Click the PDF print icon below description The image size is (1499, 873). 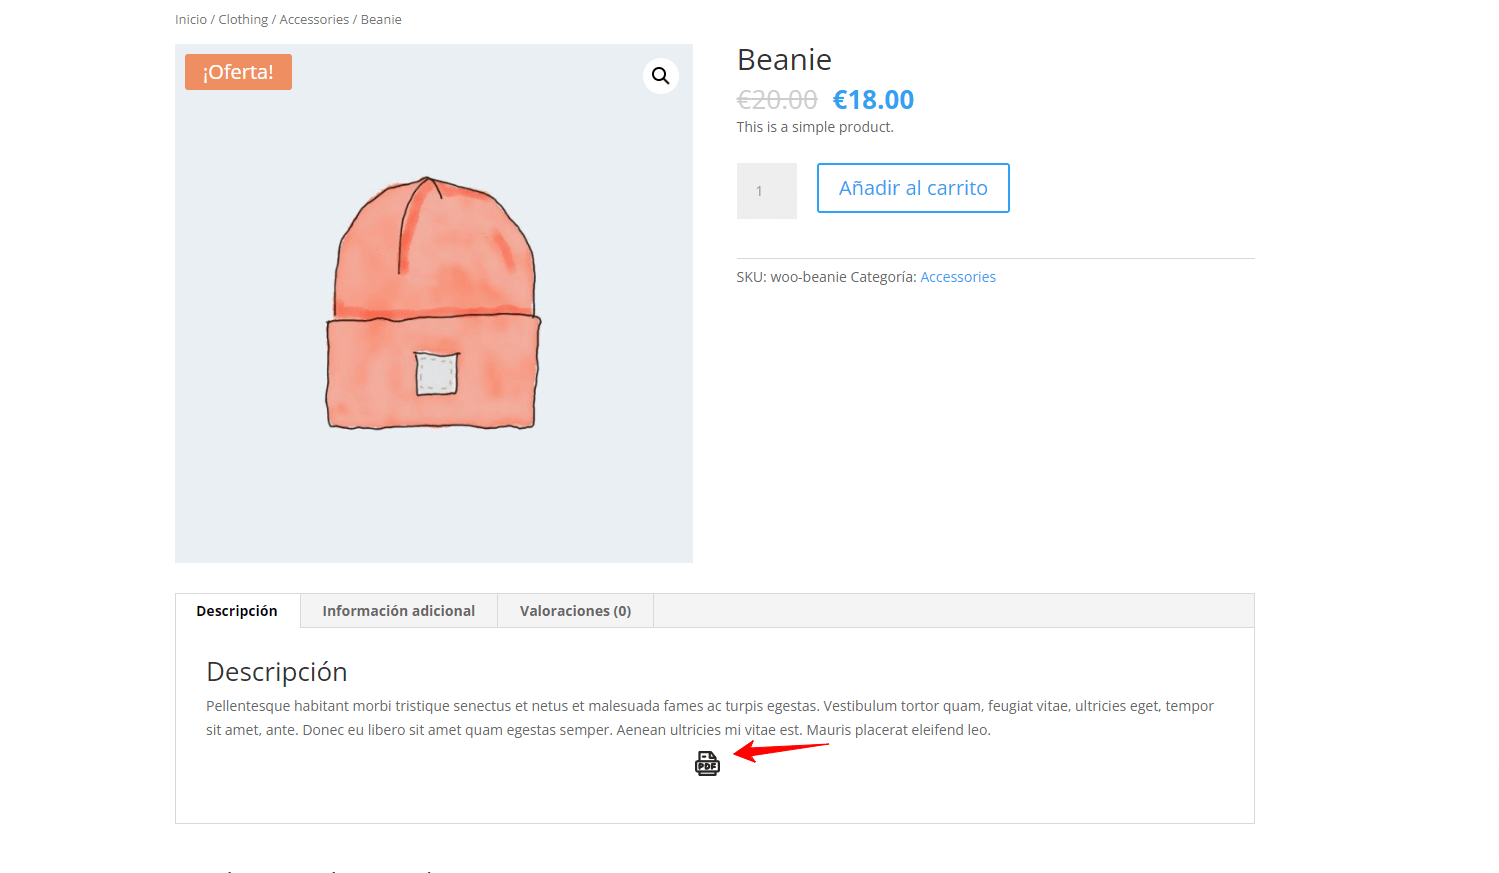707,763
